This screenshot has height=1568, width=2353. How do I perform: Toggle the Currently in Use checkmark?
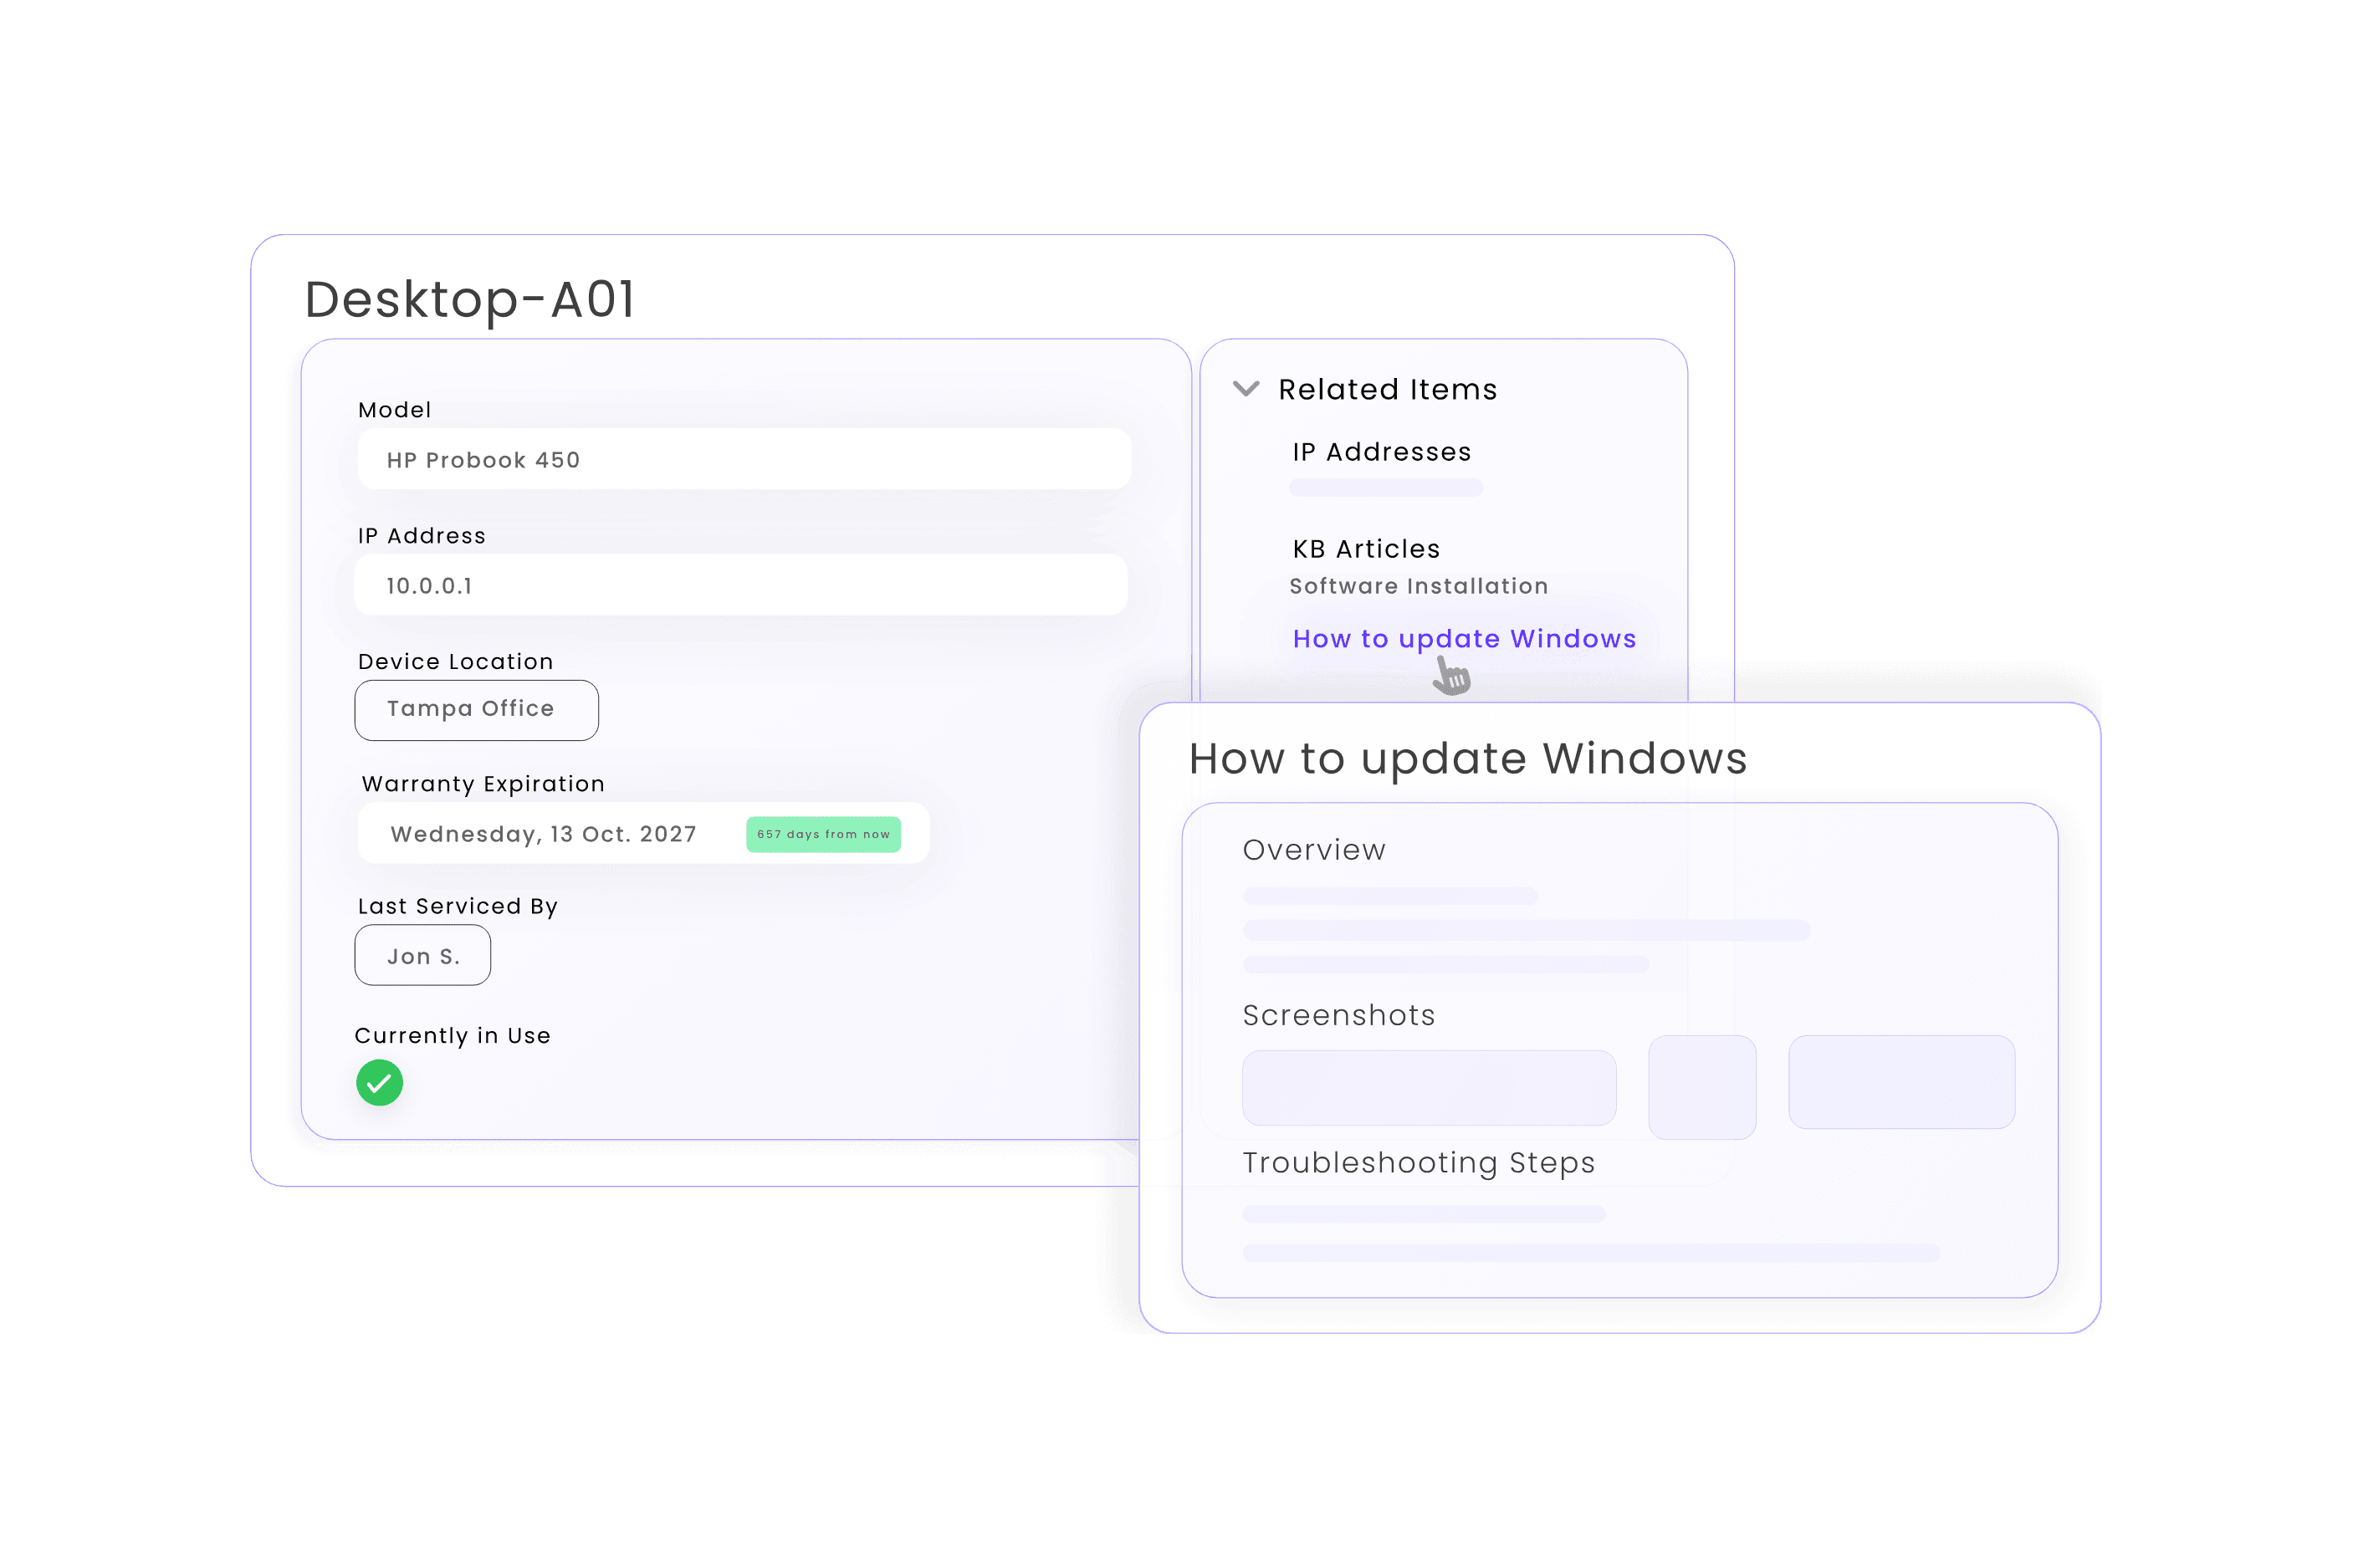[x=378, y=1082]
